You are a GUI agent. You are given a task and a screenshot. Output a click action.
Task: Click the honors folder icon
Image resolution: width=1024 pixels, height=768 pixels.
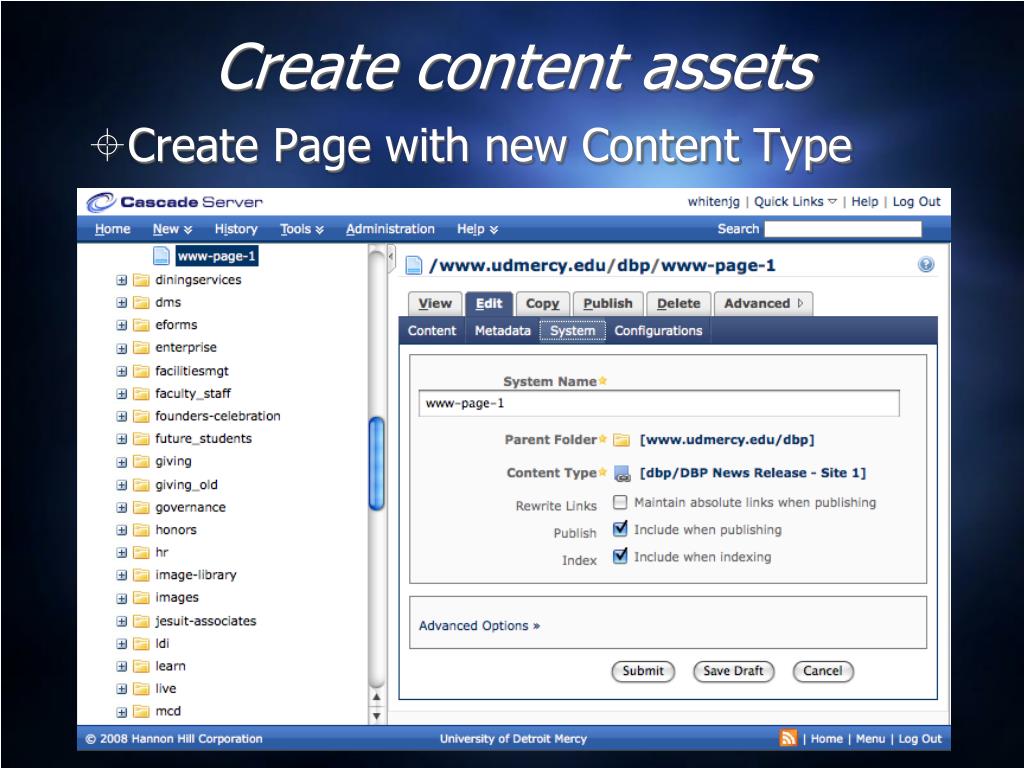pos(141,530)
